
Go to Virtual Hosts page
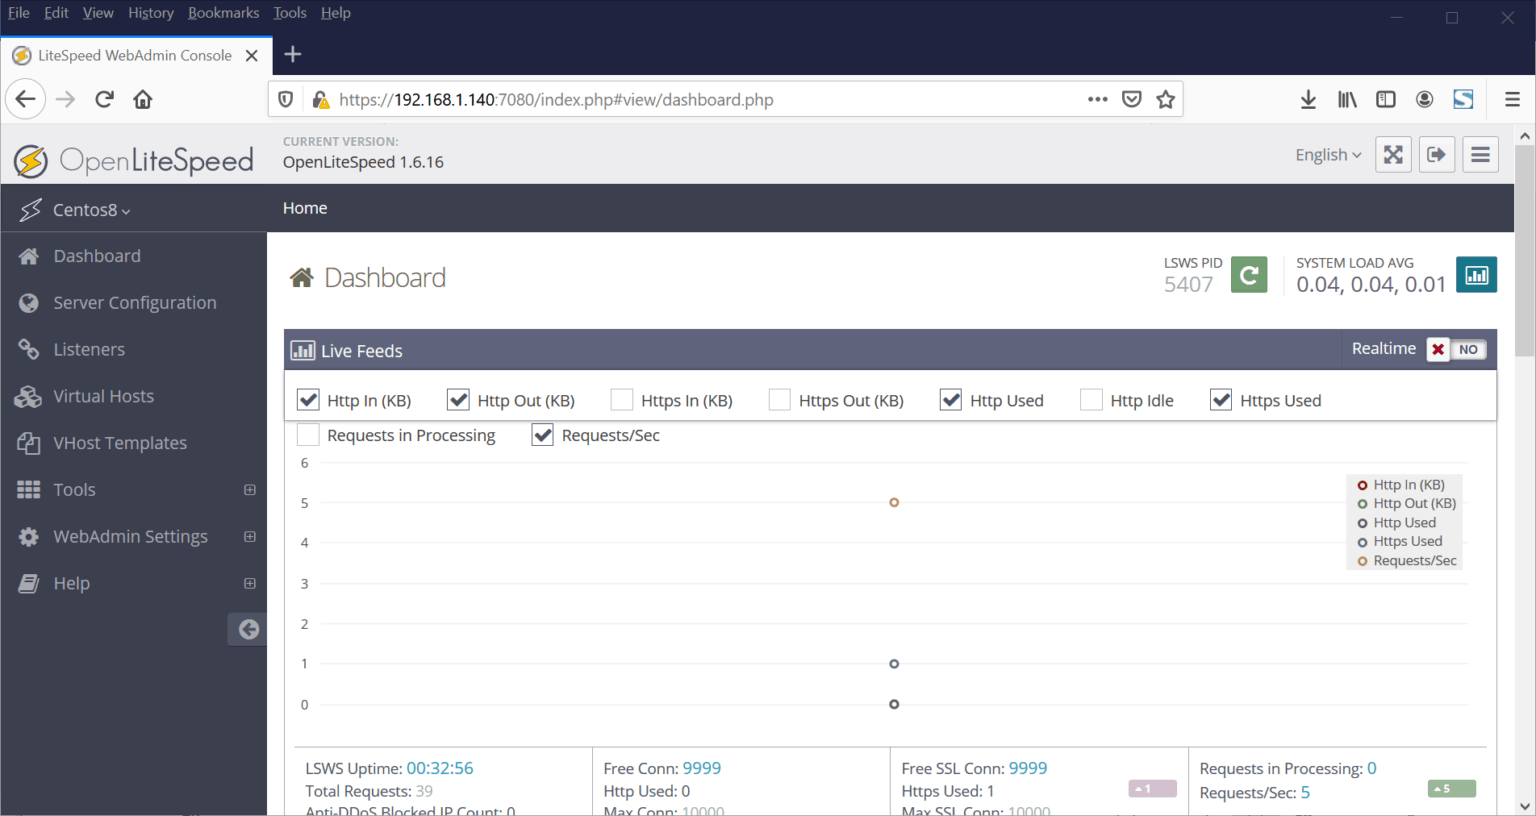click(103, 396)
